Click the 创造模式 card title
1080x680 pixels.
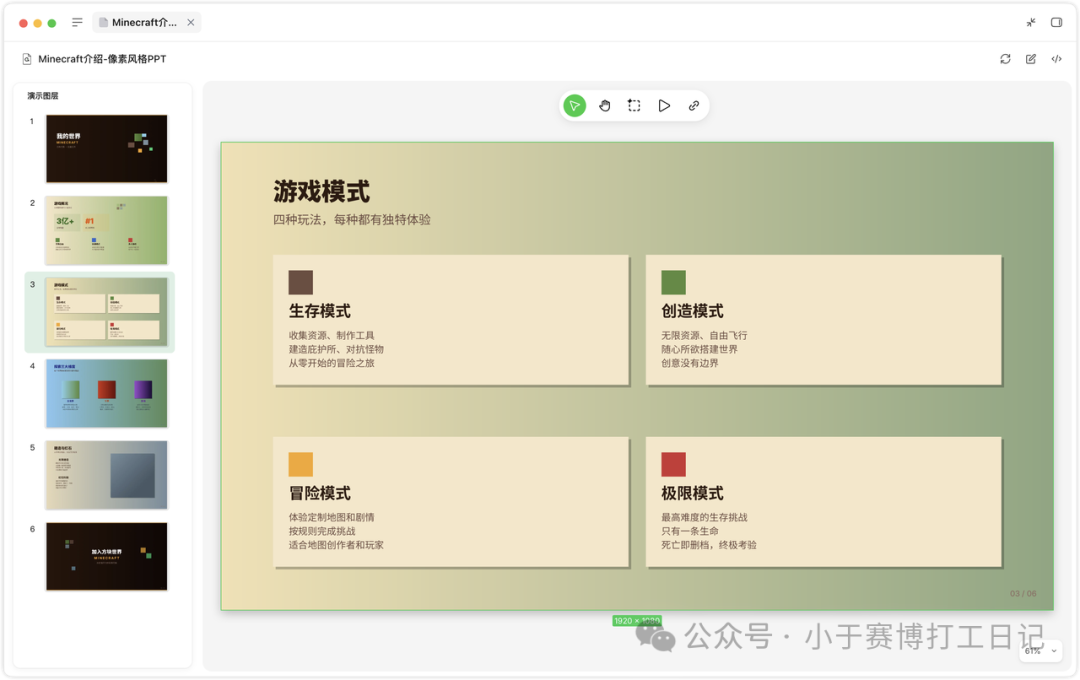[x=692, y=311]
